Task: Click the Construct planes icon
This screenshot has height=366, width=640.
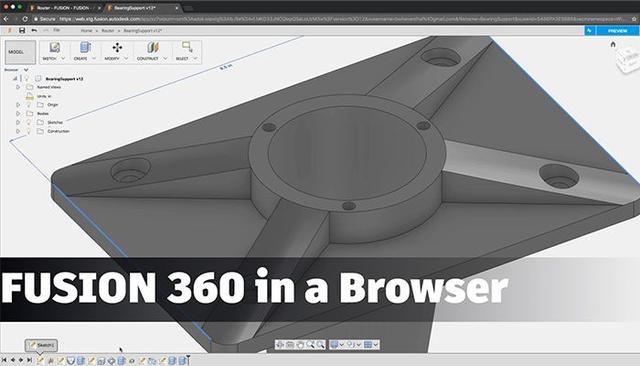Action: pos(153,48)
